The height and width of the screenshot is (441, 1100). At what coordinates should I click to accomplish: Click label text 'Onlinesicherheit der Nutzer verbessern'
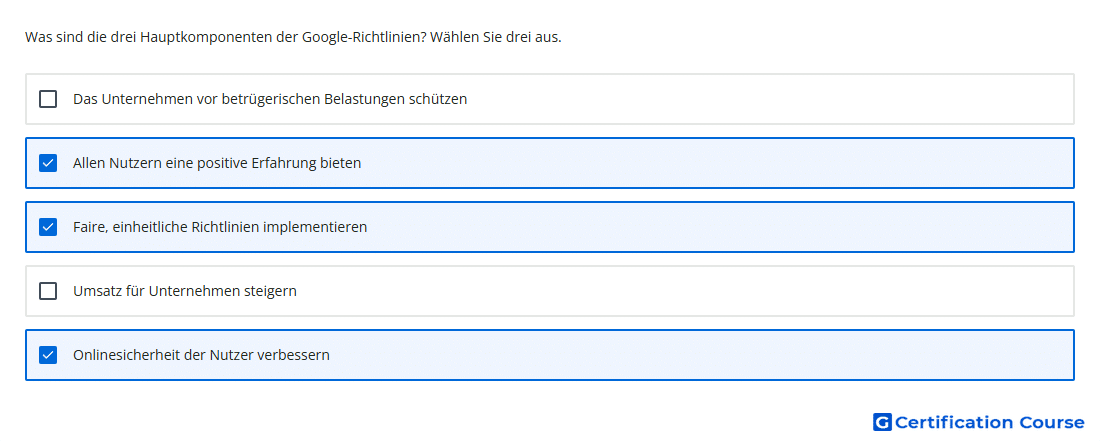[x=201, y=355]
